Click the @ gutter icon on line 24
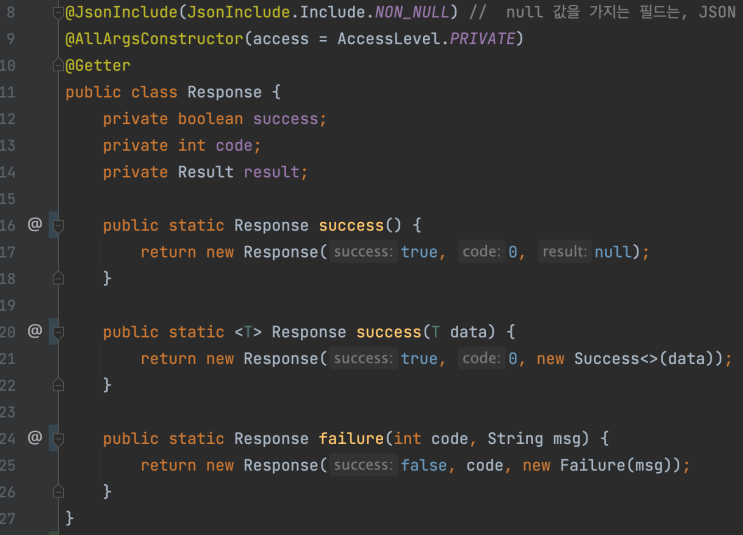 (x=35, y=437)
